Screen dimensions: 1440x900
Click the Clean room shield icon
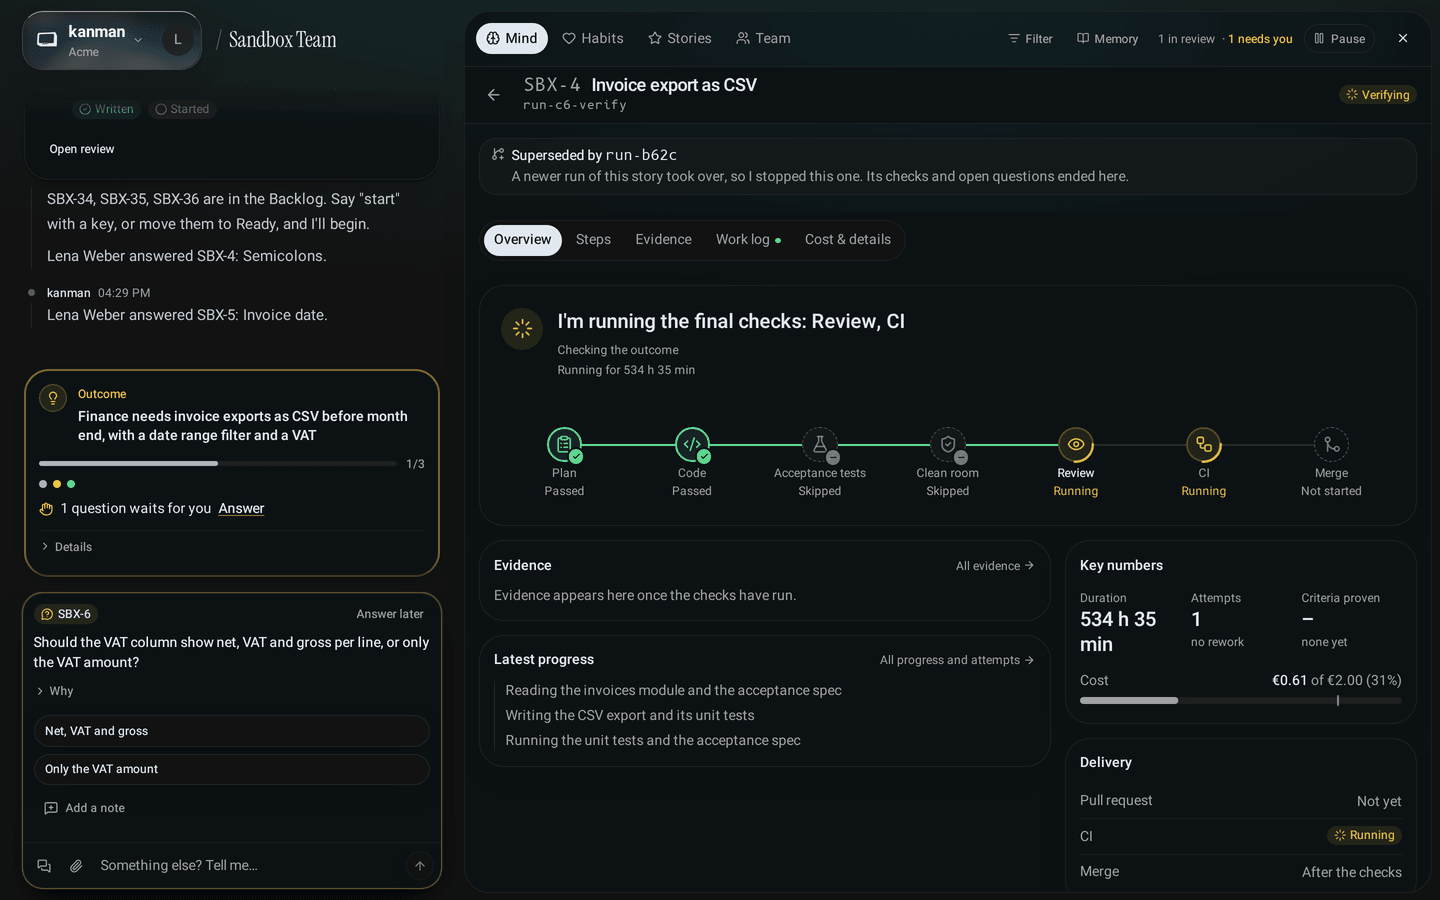pos(948,445)
